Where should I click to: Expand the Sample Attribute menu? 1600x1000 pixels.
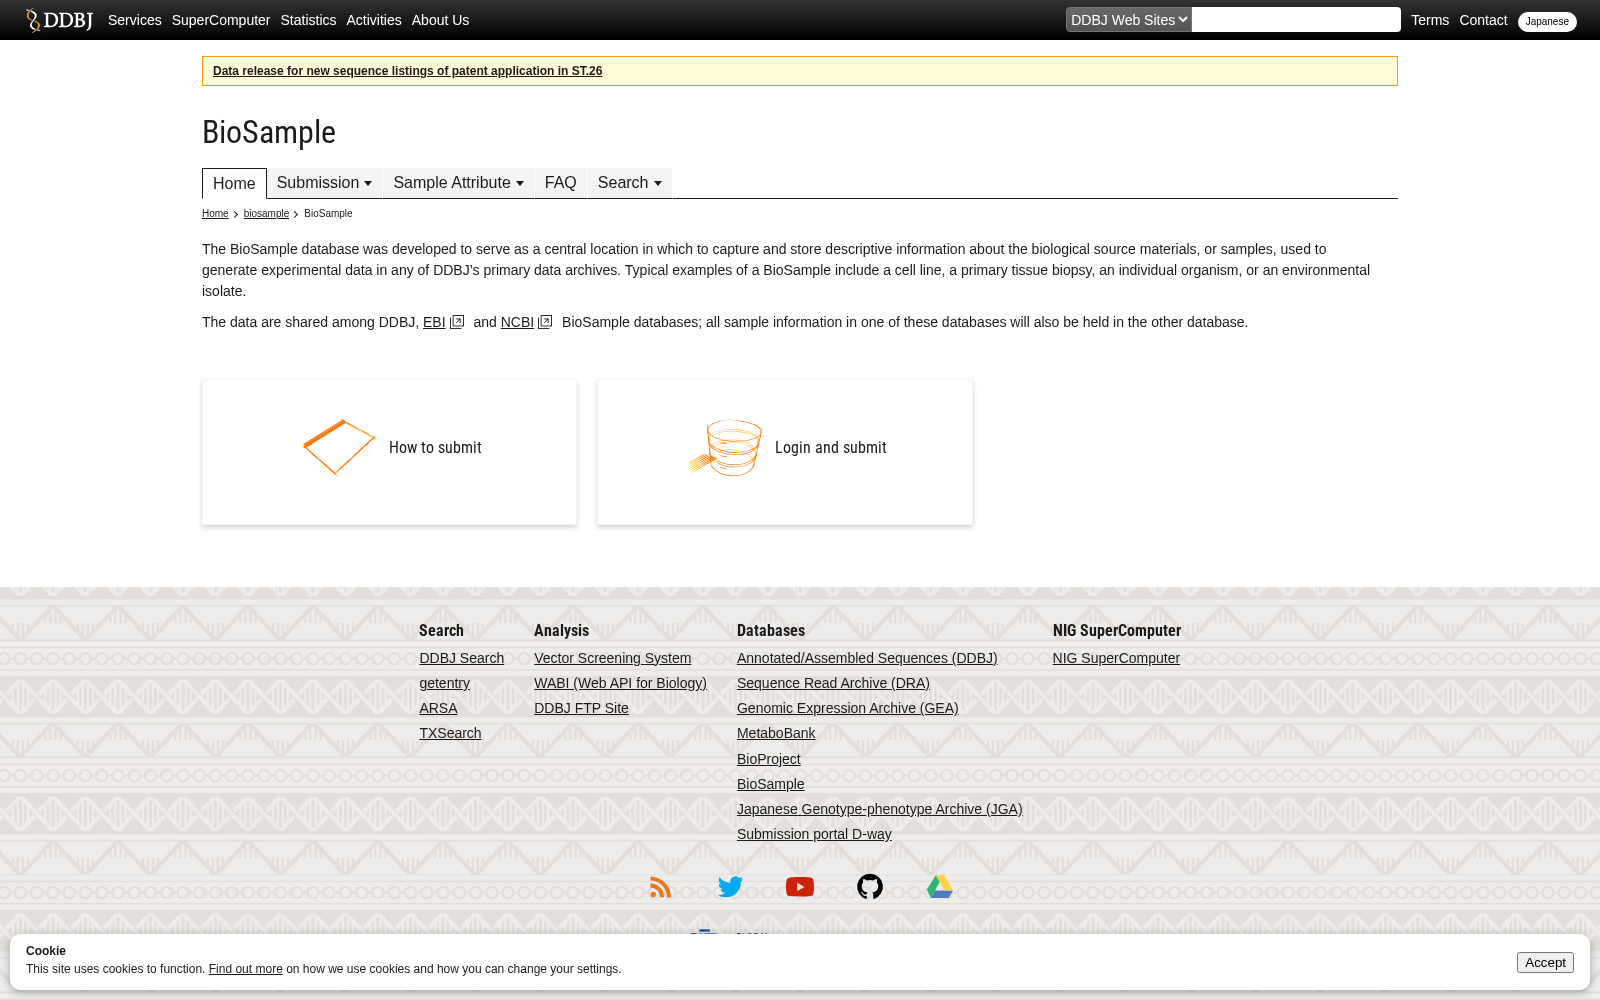(458, 183)
